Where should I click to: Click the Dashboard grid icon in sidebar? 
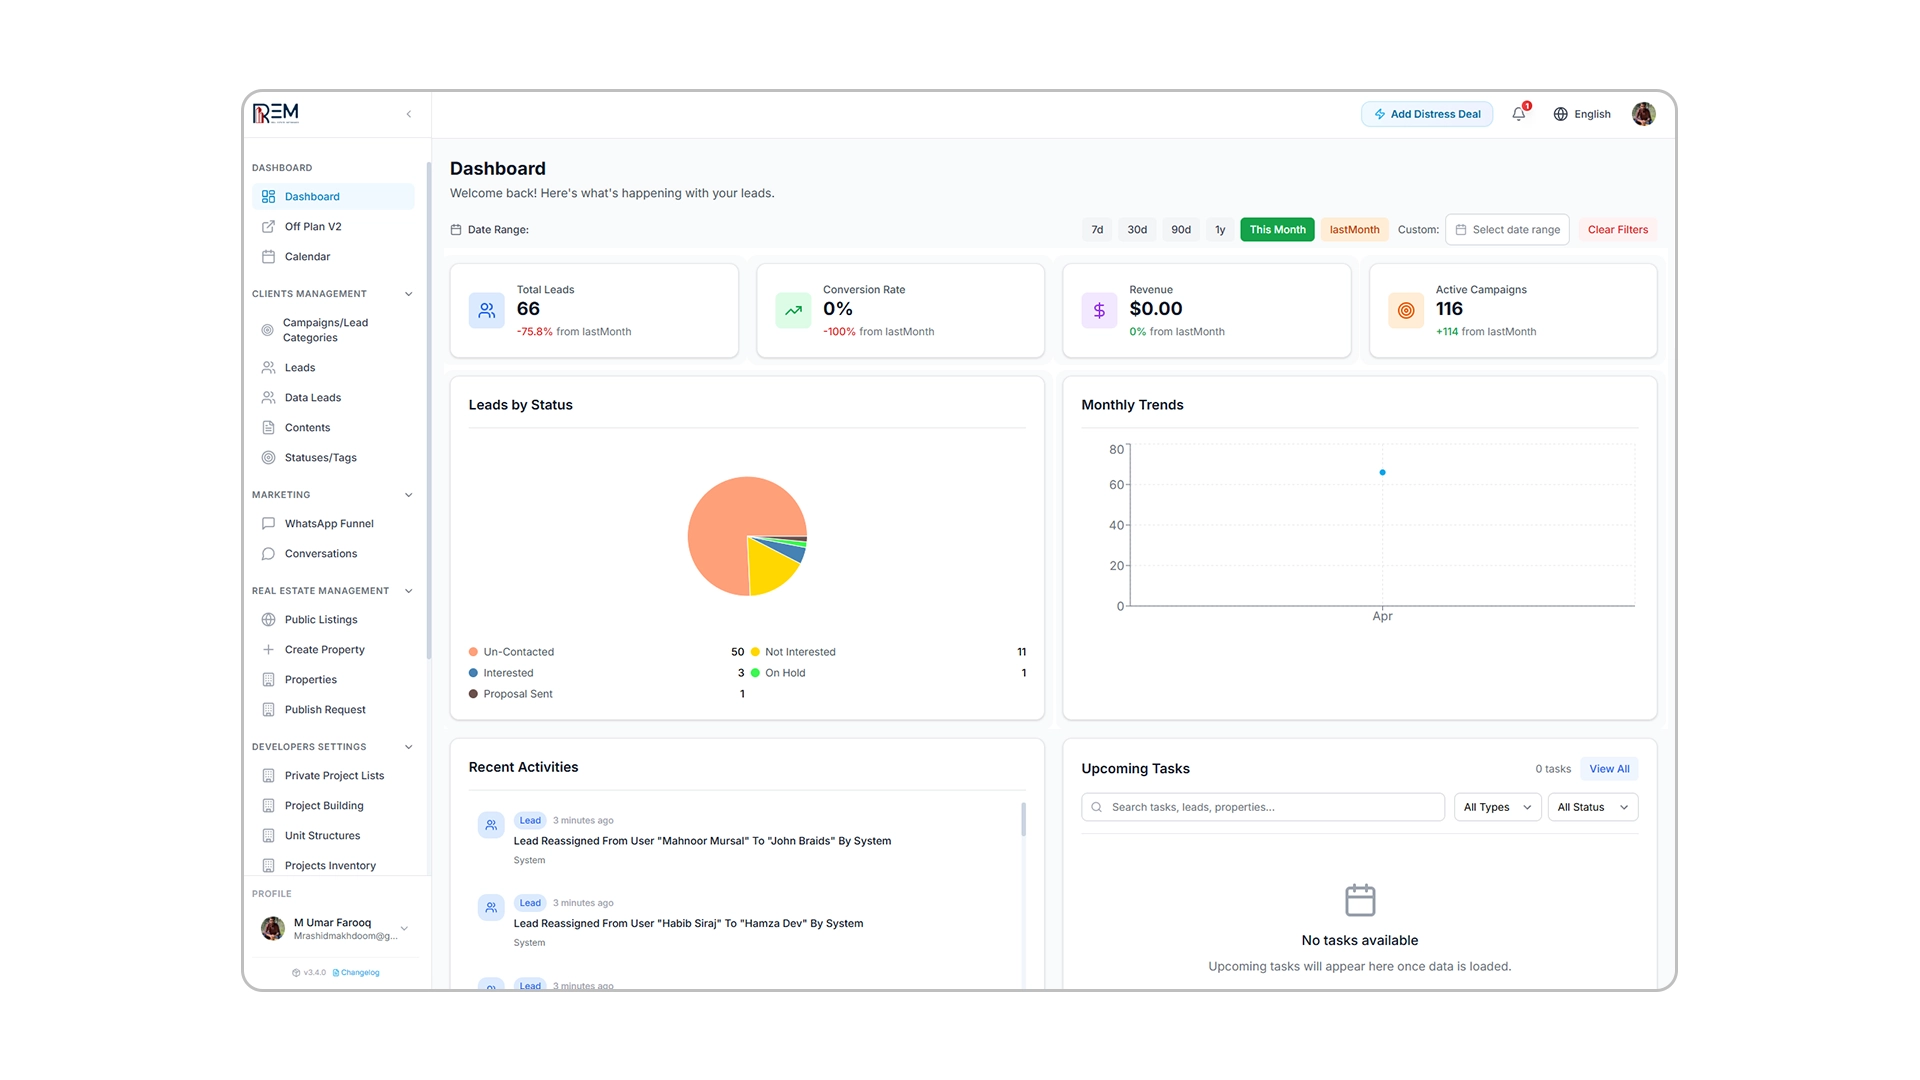tap(268, 197)
